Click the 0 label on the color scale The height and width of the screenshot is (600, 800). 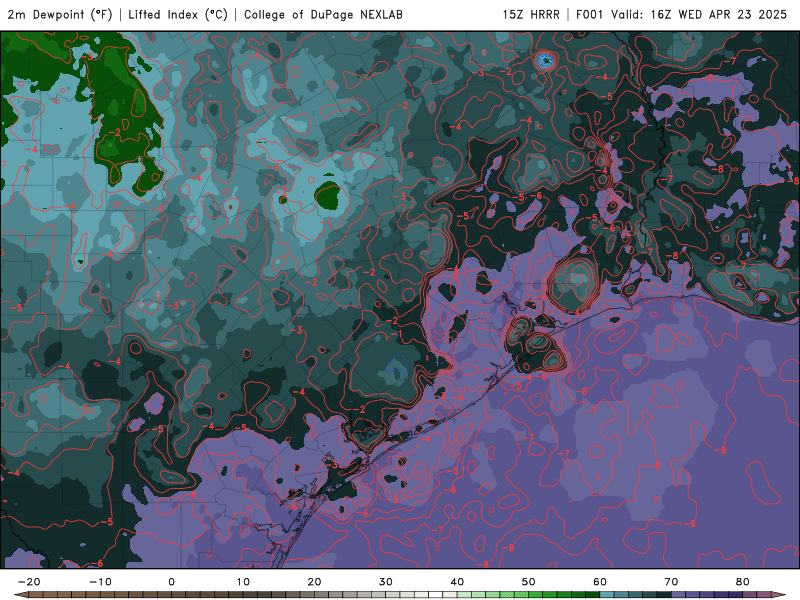[x=171, y=582]
